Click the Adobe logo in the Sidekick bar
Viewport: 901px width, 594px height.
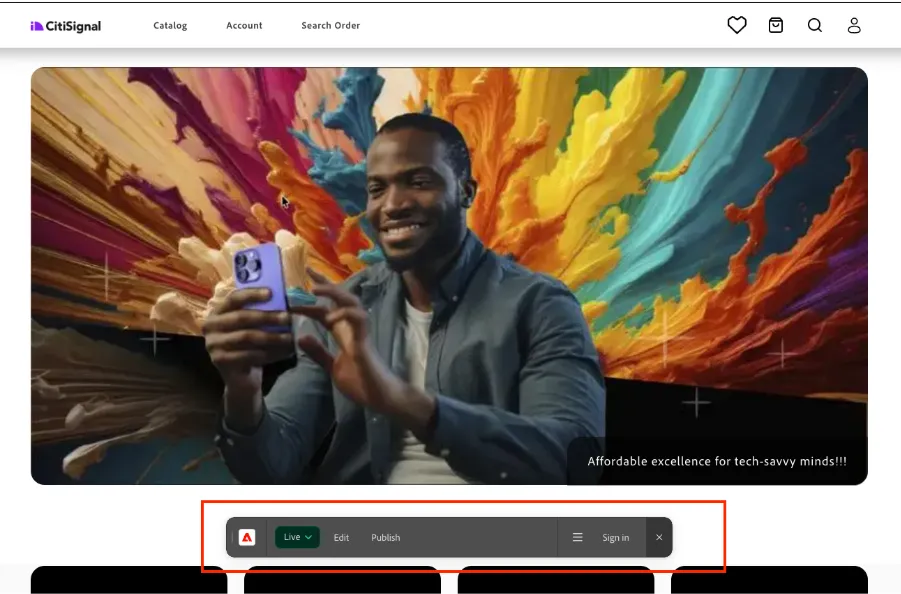click(x=247, y=537)
